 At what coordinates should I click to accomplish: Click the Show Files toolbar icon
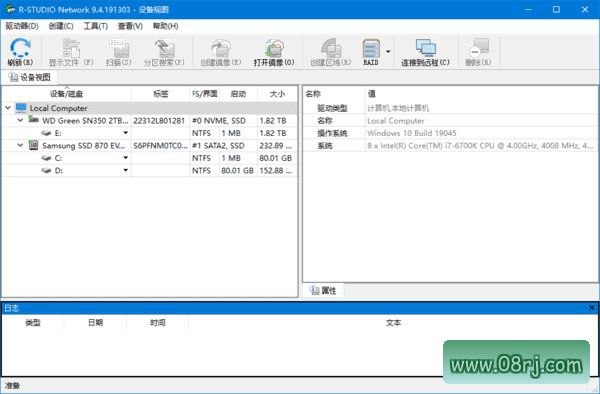click(x=71, y=47)
